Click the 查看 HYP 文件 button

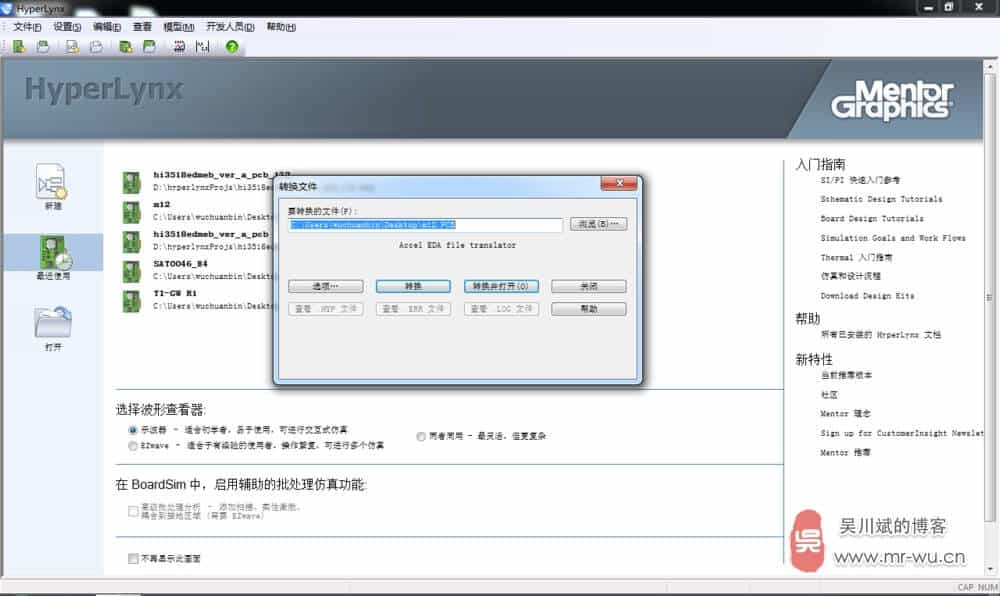coord(325,309)
